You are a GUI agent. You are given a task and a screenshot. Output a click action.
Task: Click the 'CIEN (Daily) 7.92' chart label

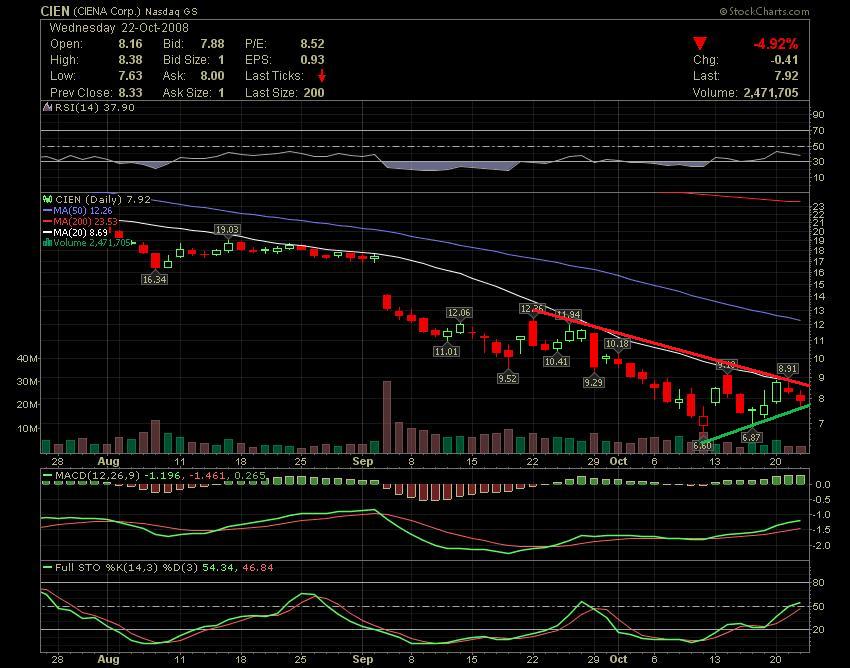(103, 200)
